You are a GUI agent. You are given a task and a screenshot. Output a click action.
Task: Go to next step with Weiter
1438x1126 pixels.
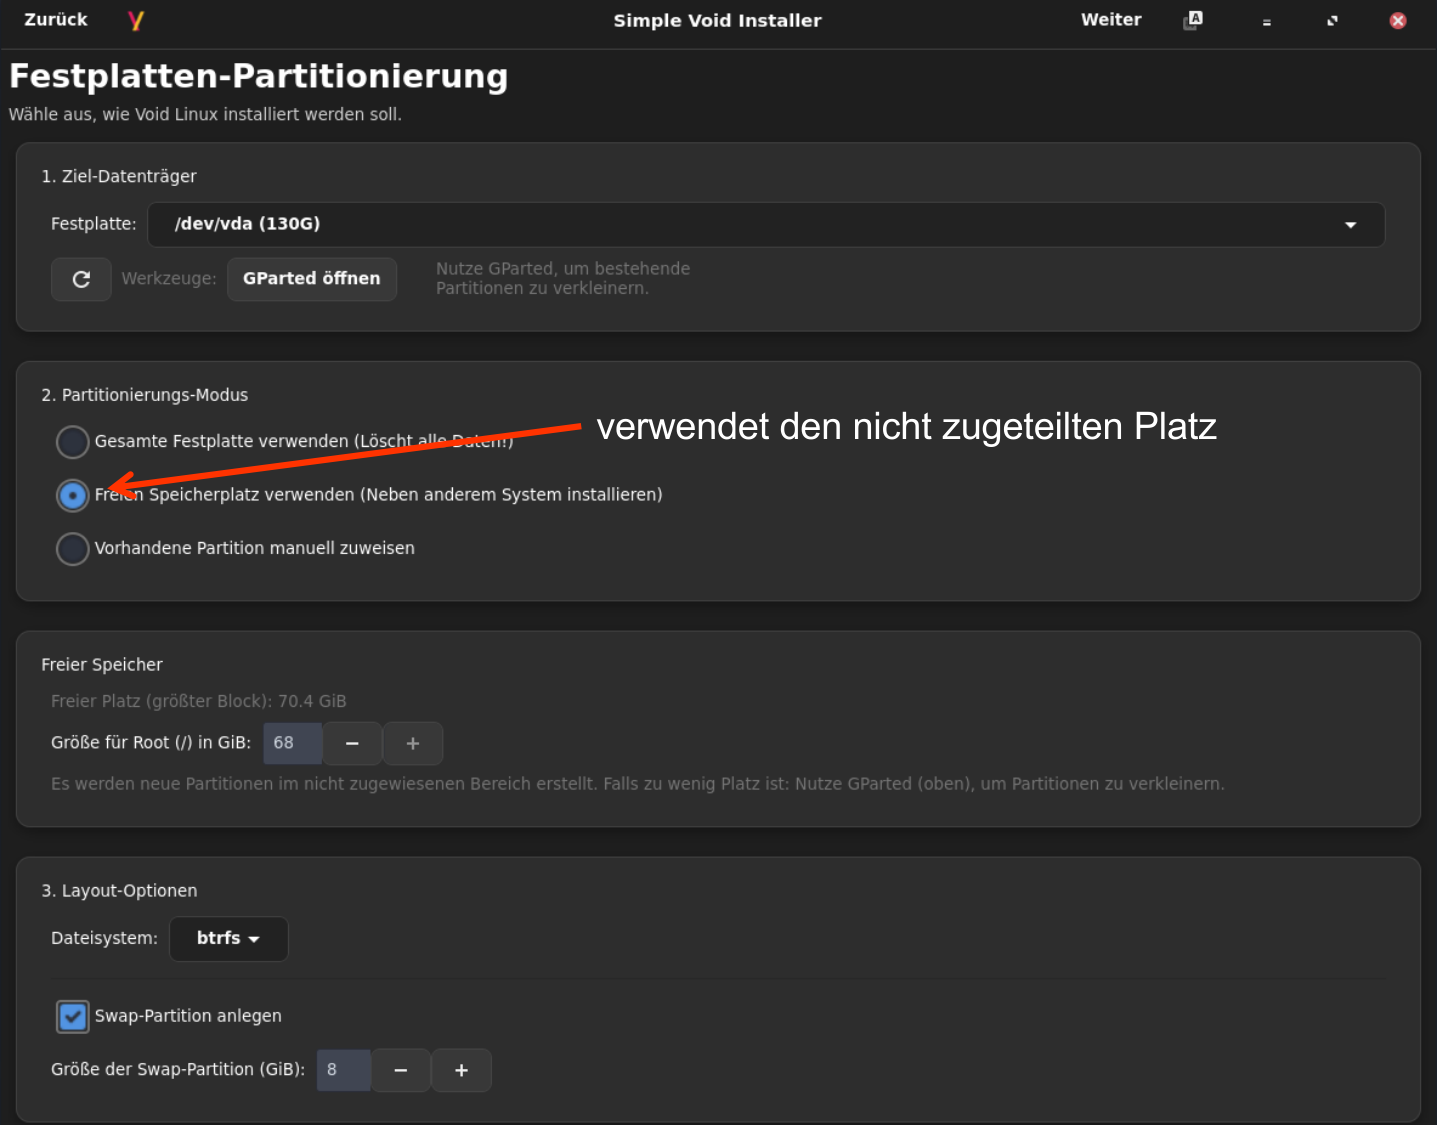pos(1110,20)
